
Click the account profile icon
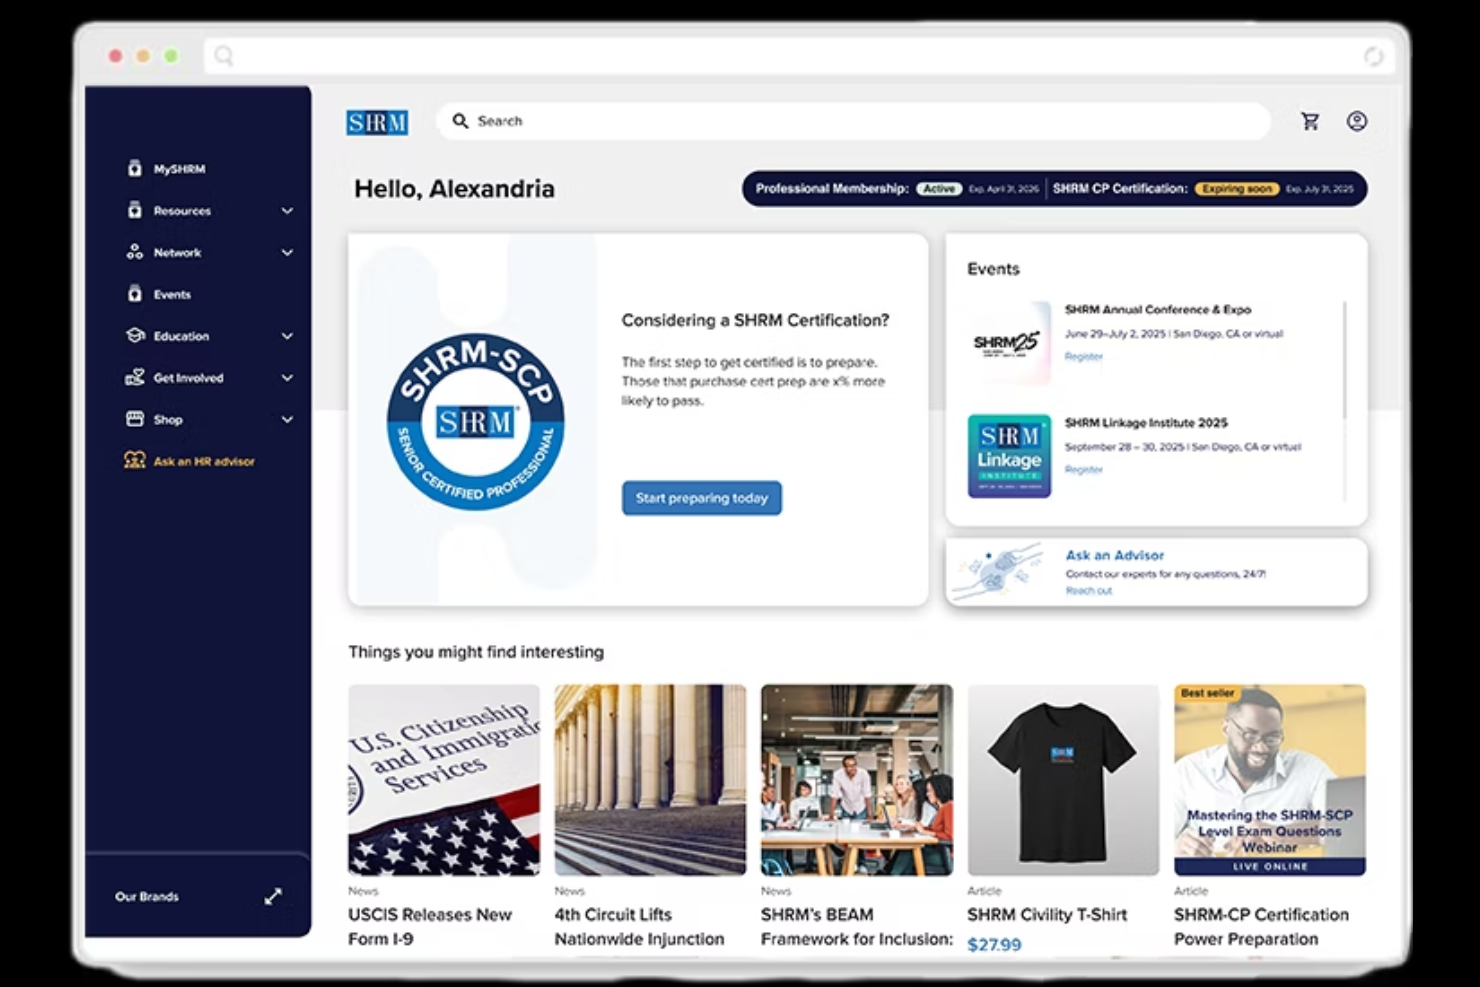tap(1356, 121)
